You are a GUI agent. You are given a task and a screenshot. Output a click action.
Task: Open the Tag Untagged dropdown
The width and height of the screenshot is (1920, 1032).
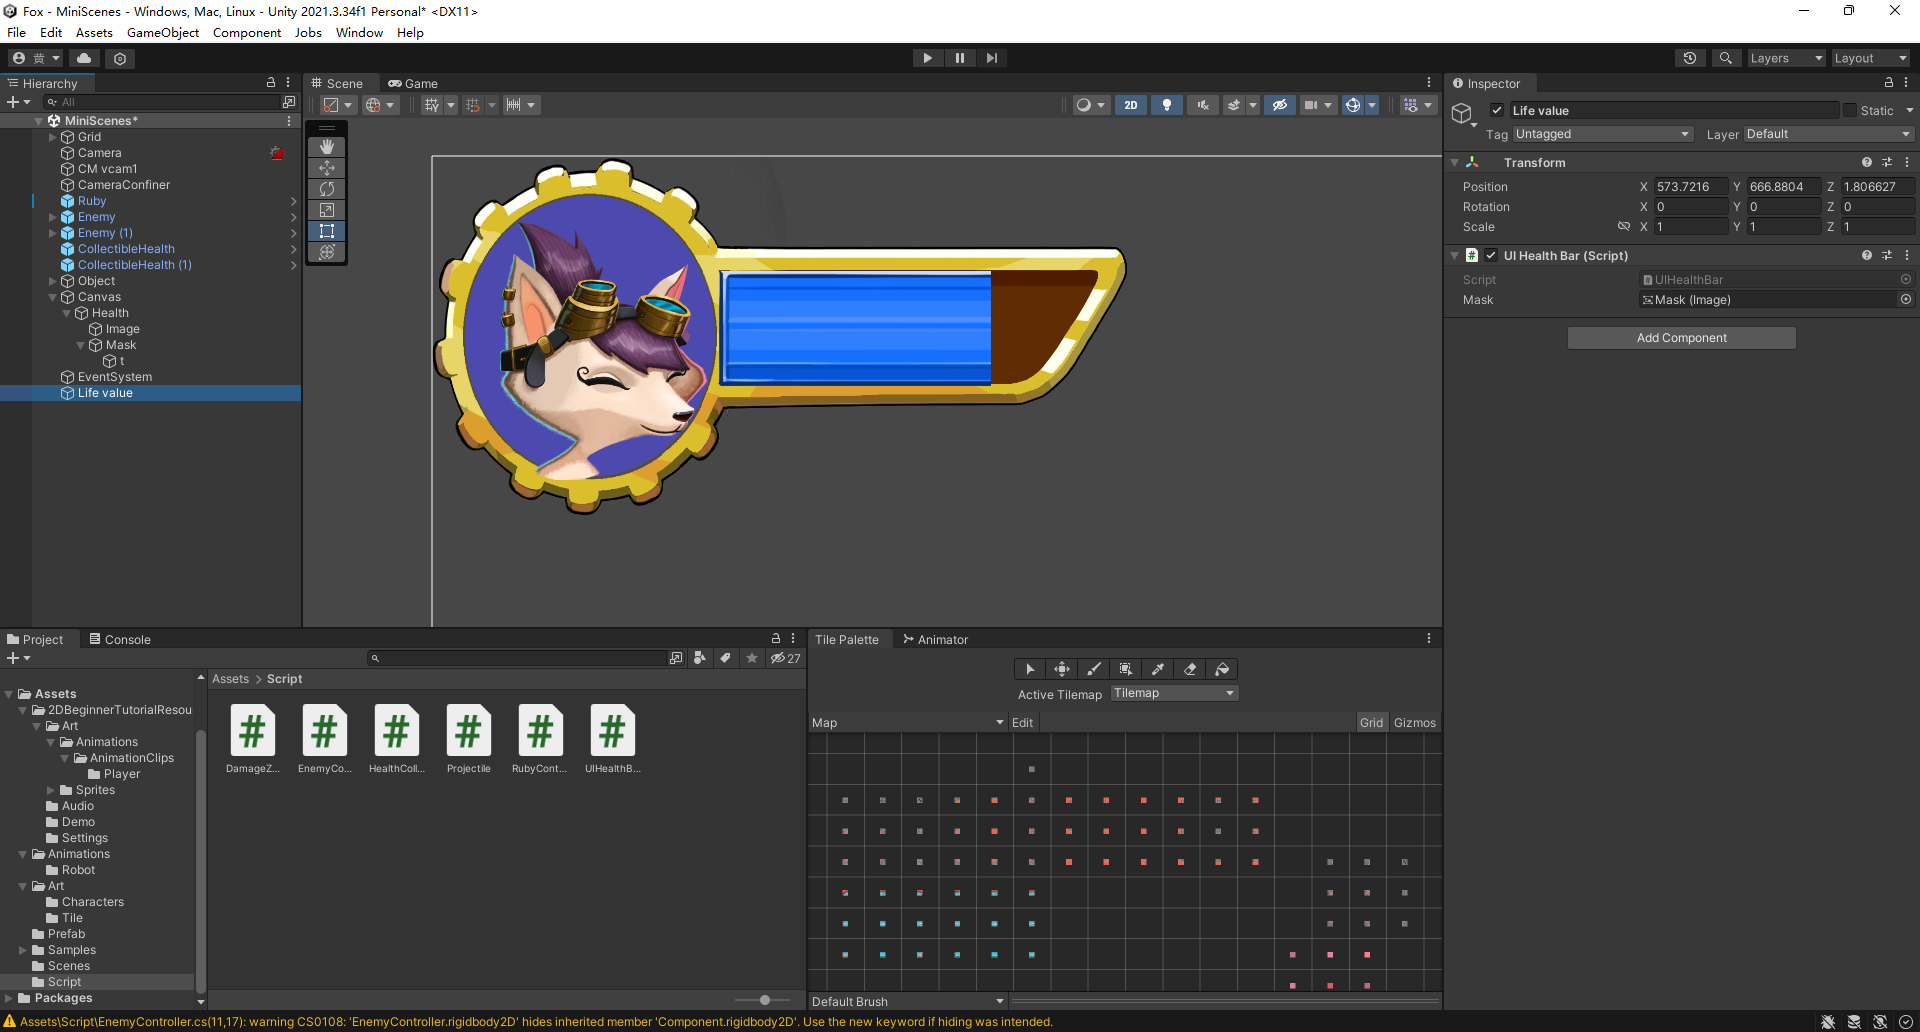pyautogui.click(x=1603, y=134)
